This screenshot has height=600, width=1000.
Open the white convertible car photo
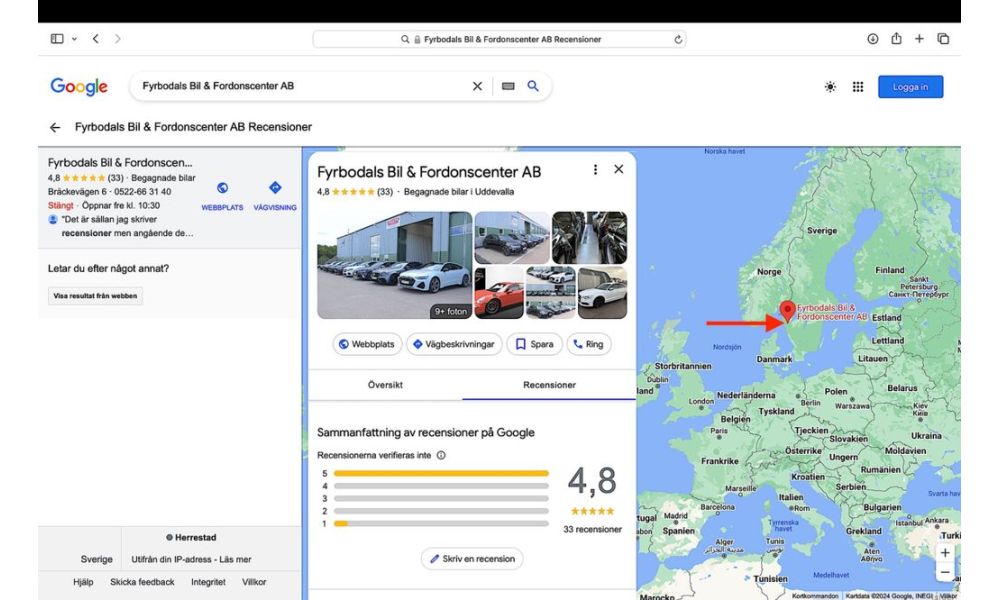click(602, 293)
